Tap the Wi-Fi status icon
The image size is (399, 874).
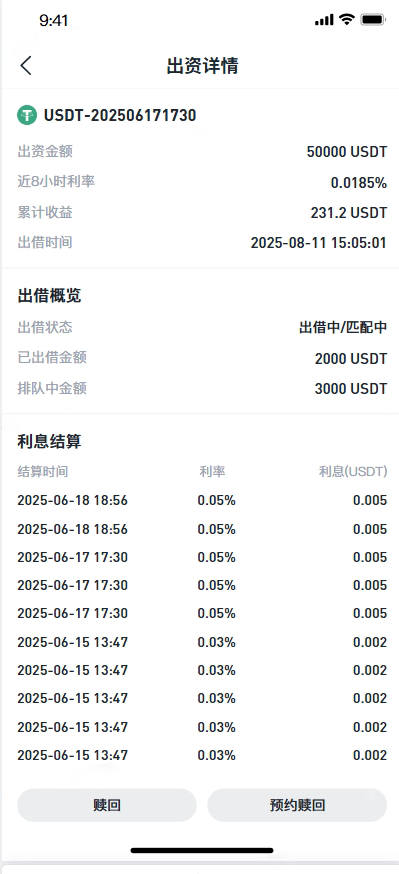(347, 20)
